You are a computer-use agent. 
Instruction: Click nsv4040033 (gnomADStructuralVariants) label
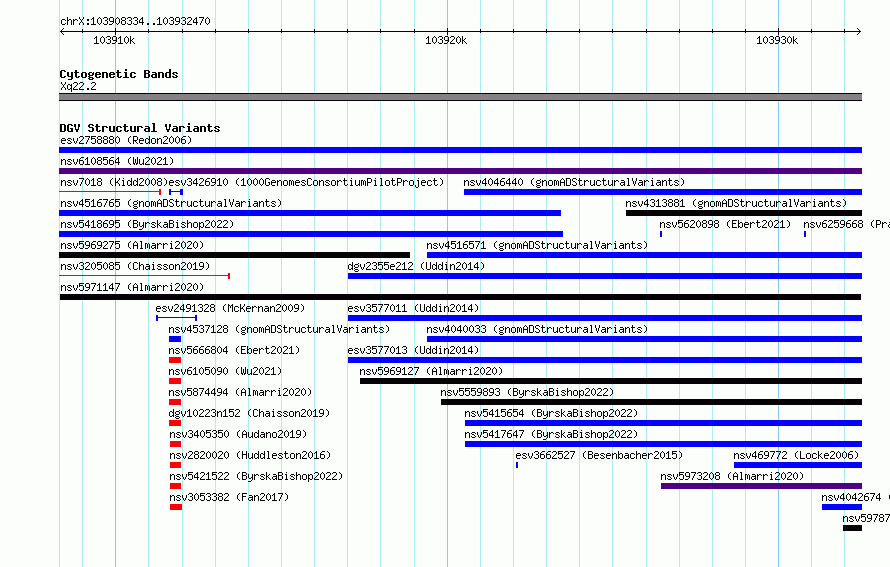point(537,329)
